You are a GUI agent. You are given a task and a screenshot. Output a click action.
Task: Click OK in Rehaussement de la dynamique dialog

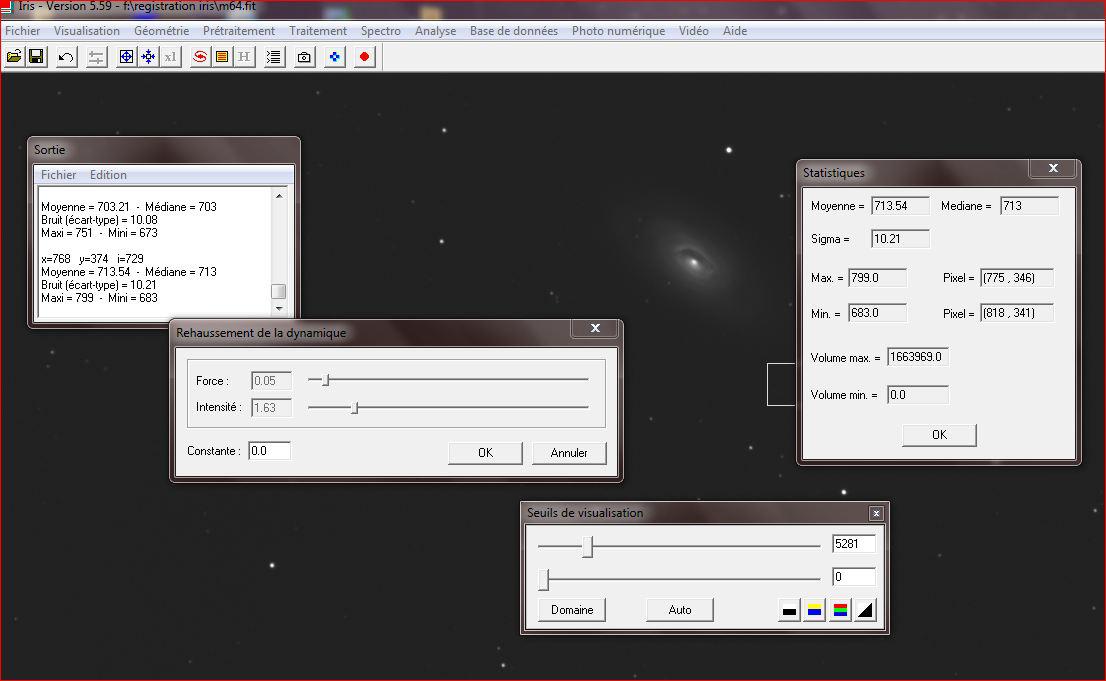(485, 453)
